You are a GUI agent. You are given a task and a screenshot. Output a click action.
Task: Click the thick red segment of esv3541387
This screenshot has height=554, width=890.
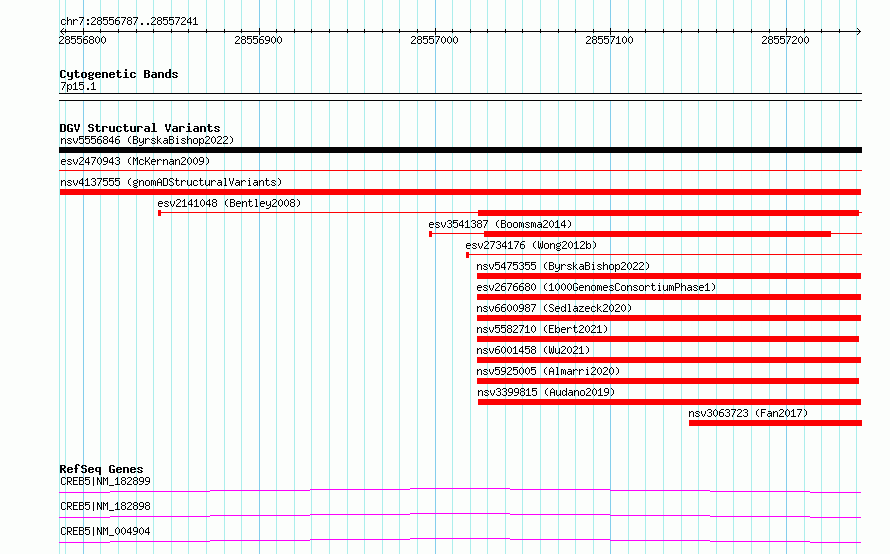(657, 234)
